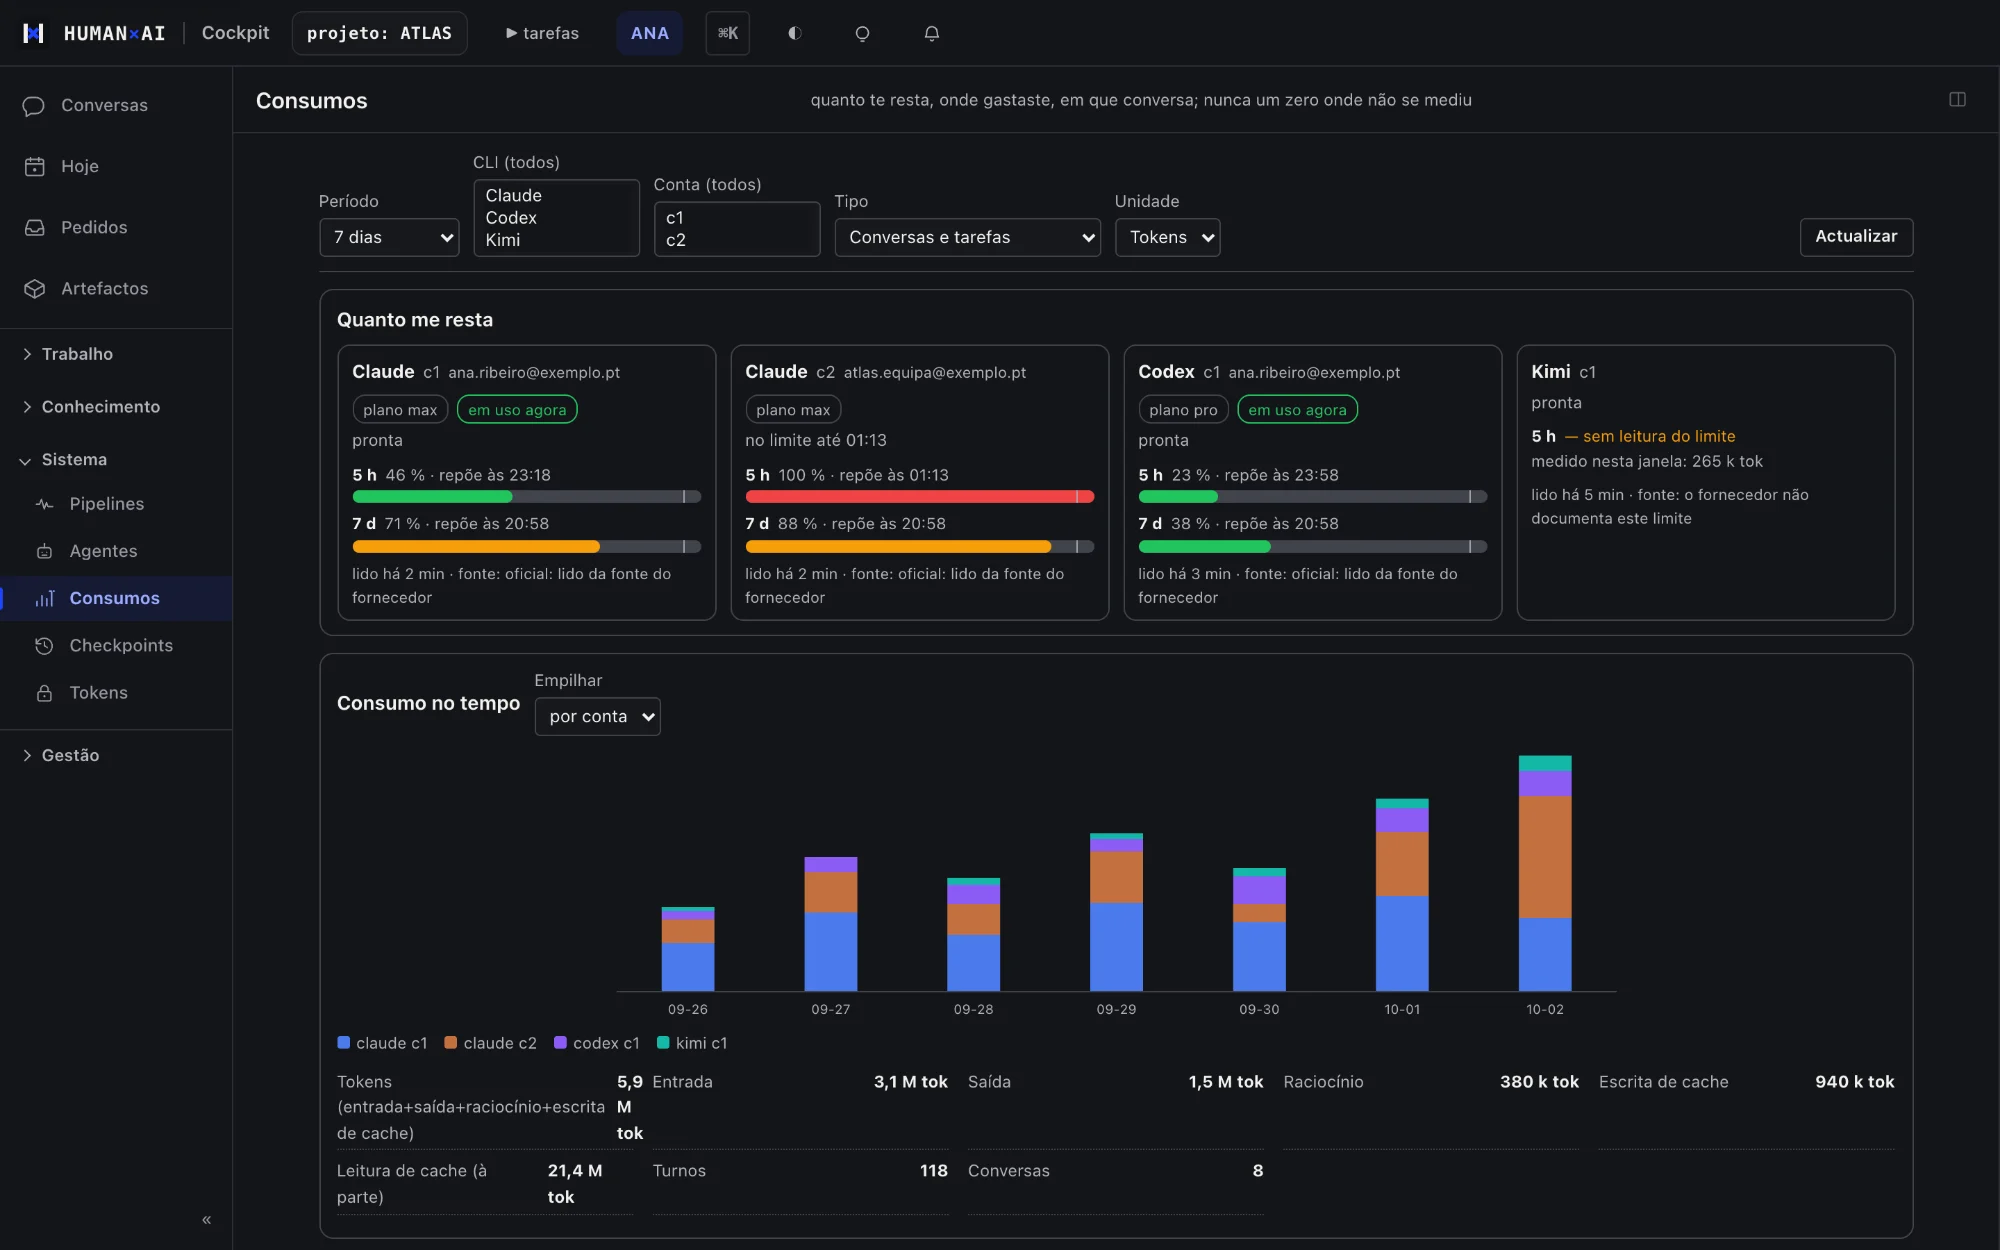Go to Cockpit
The image size is (2000, 1250).
coord(235,33)
